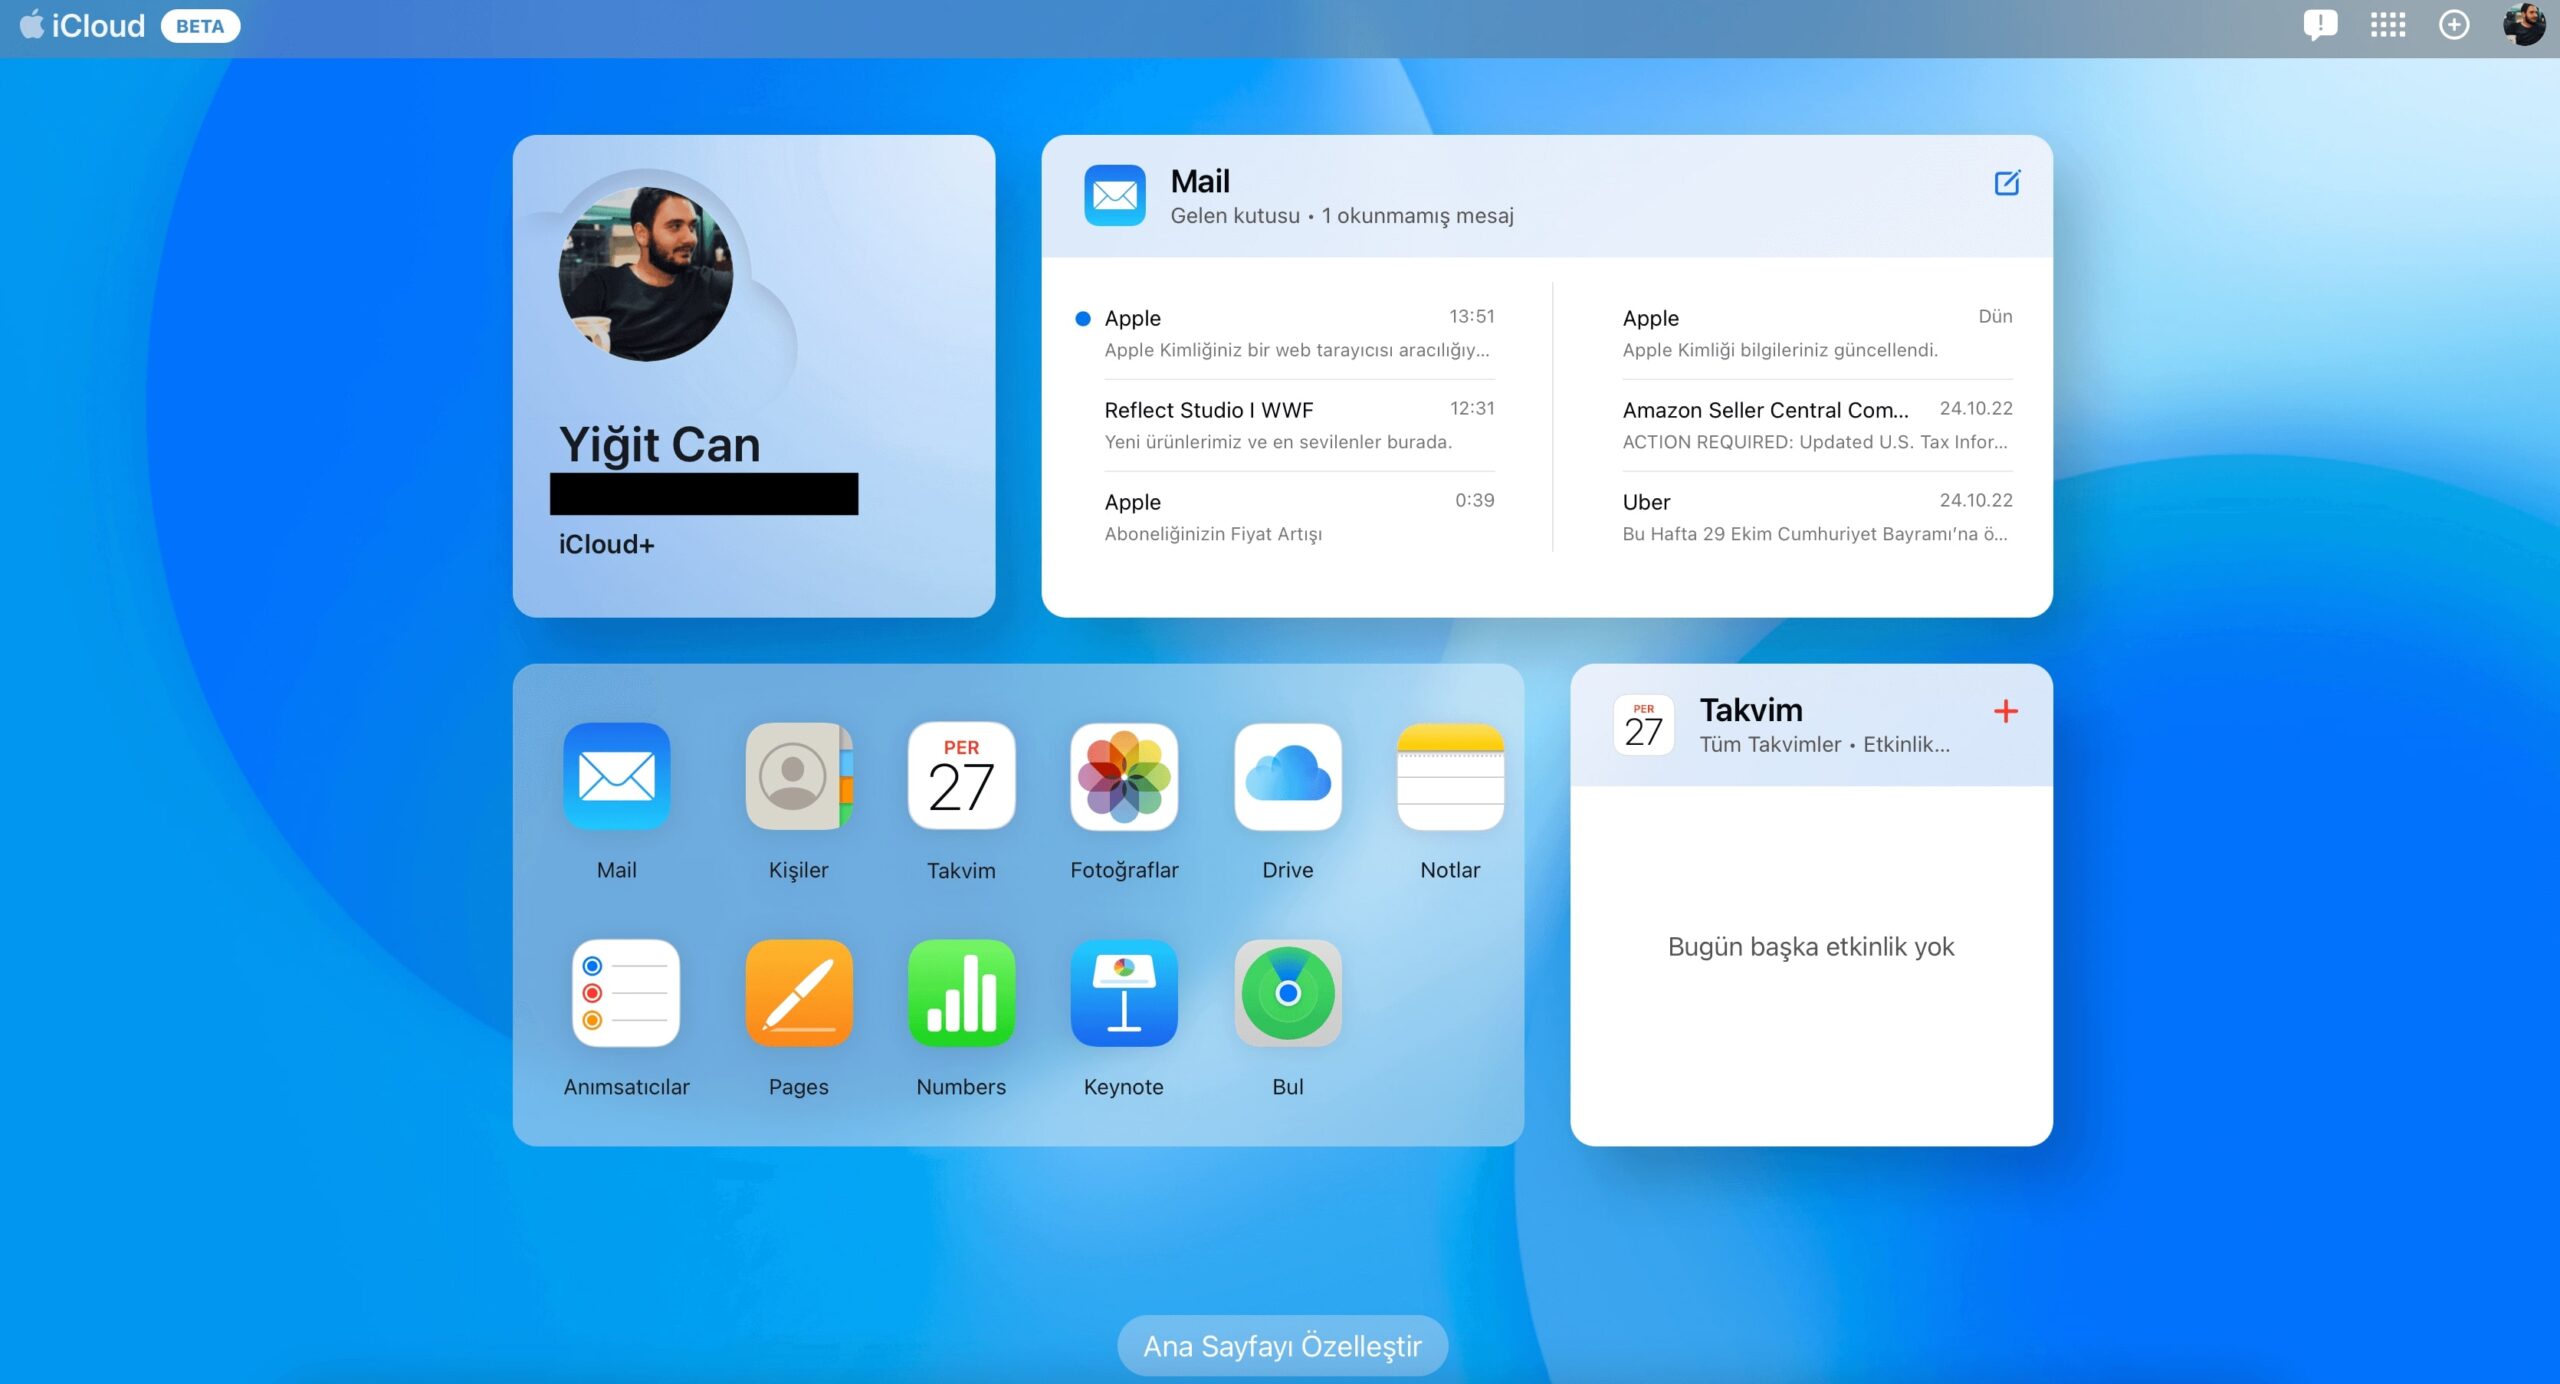Open the Reflect Studio I WWF email
The image size is (2560, 1384).
click(1298, 425)
